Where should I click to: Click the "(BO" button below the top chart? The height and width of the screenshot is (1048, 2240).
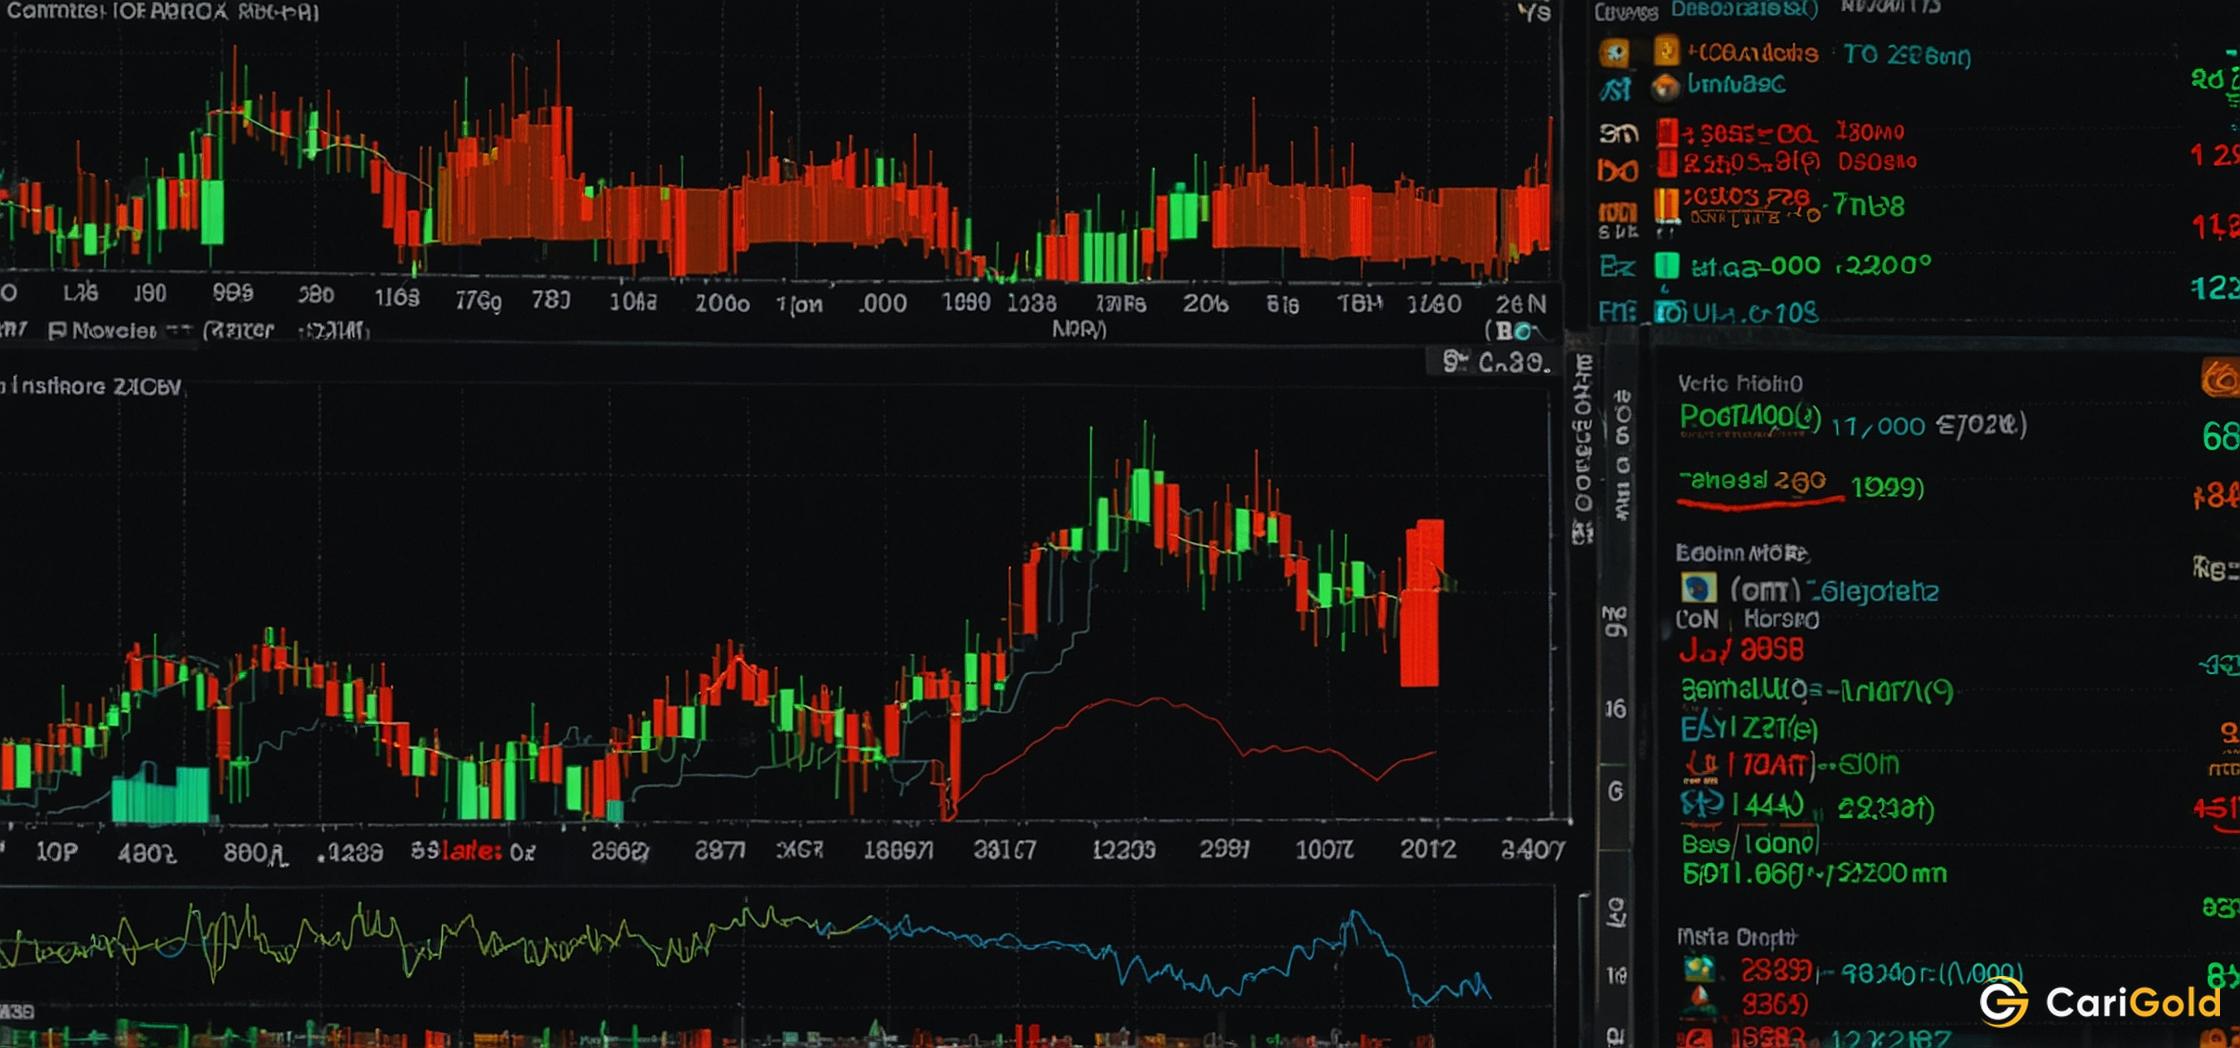pyautogui.click(x=1512, y=330)
